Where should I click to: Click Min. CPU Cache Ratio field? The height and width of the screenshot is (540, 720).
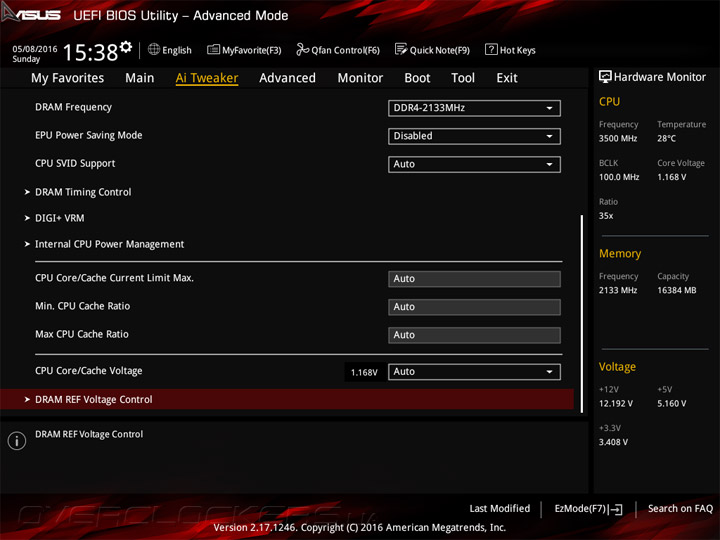click(474, 307)
